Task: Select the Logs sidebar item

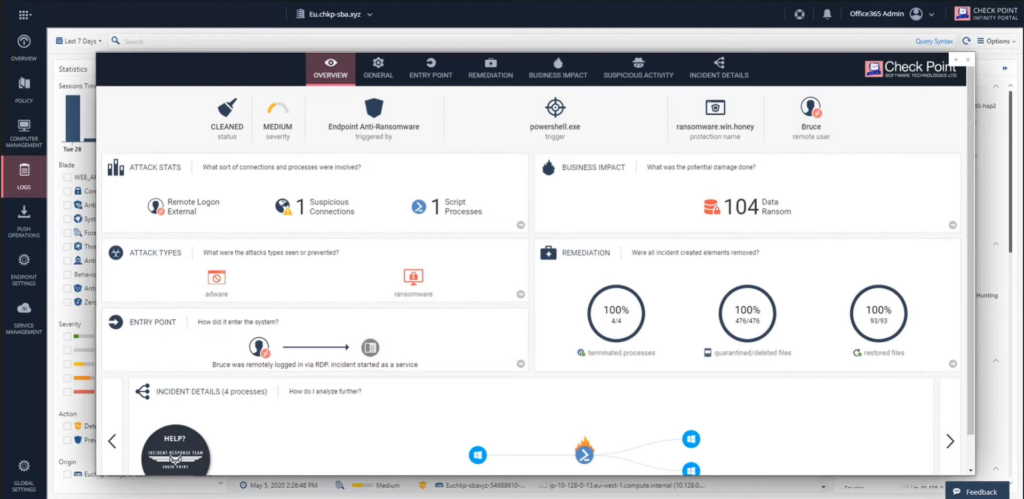Action: tap(24, 176)
